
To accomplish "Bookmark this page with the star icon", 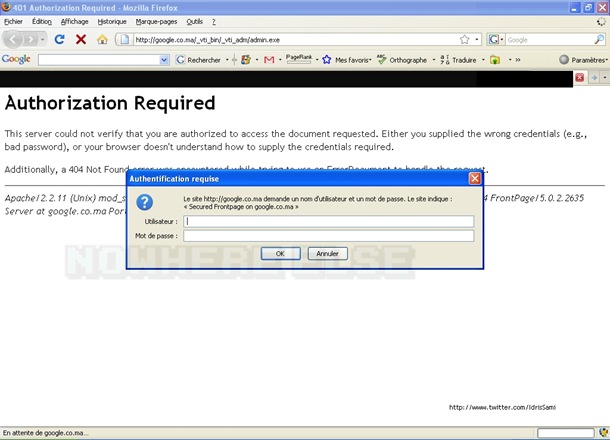I will coord(465,40).
